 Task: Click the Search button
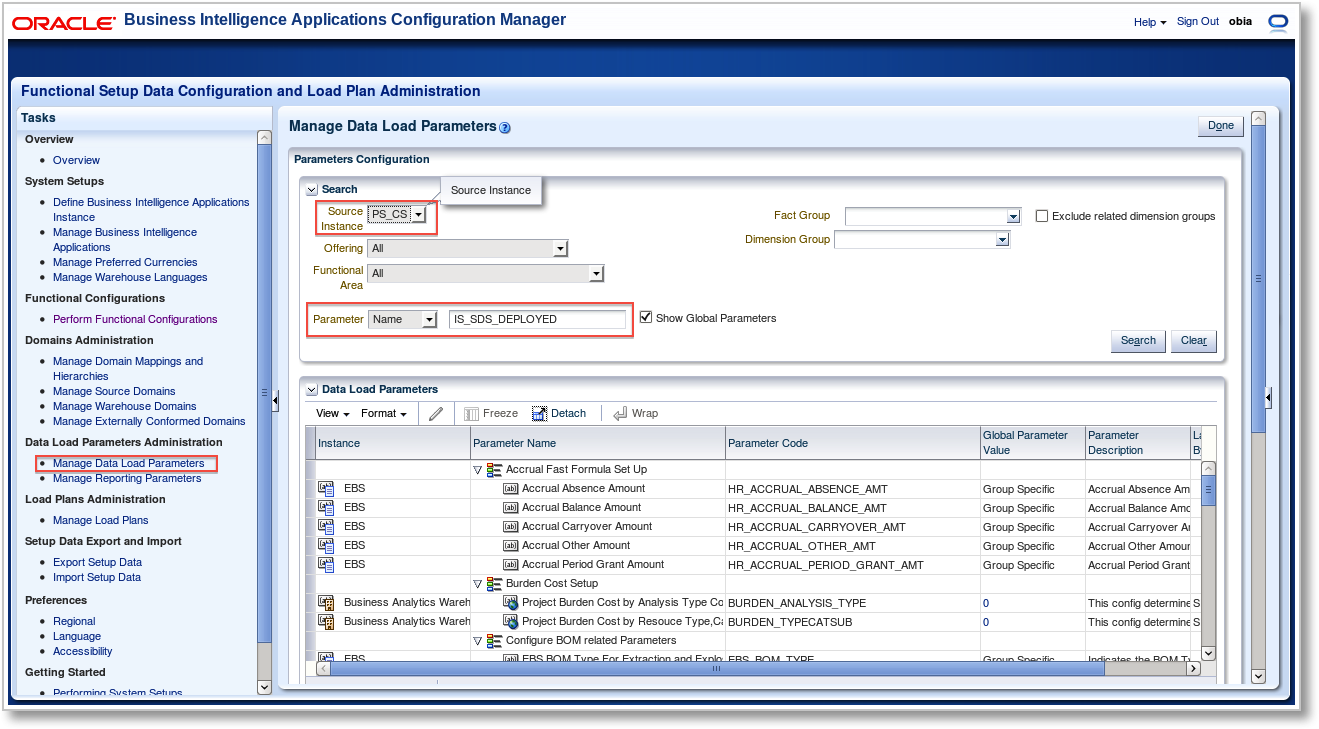1138,341
